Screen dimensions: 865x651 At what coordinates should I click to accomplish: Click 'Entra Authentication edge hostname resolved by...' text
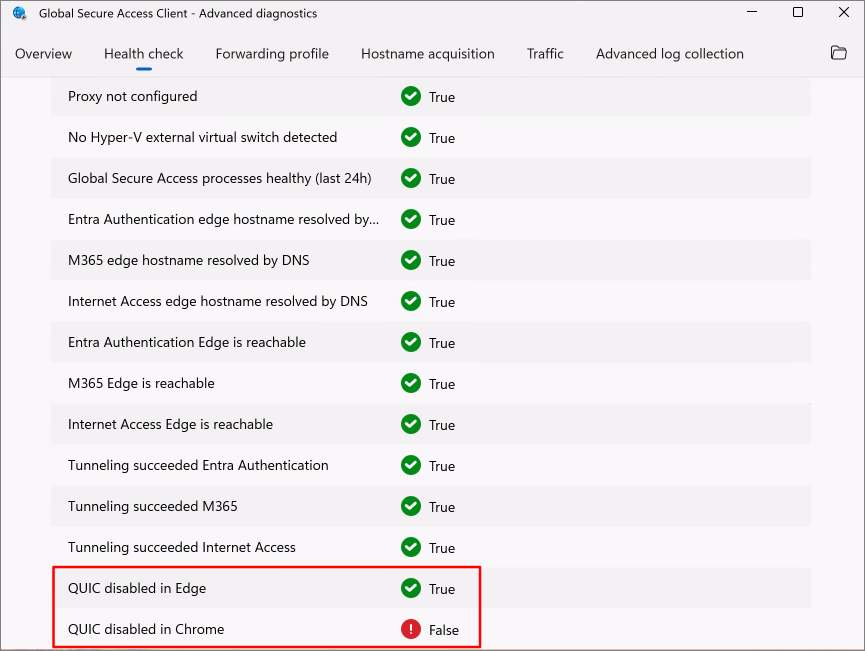(223, 220)
